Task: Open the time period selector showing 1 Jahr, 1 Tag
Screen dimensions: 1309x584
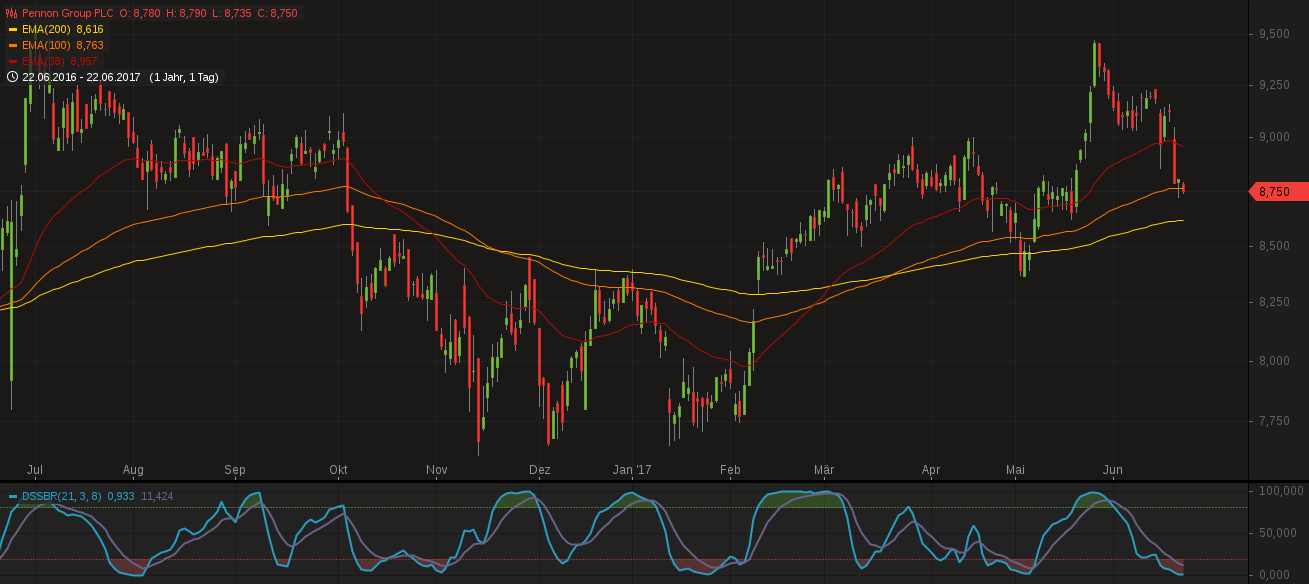Action: (184, 76)
